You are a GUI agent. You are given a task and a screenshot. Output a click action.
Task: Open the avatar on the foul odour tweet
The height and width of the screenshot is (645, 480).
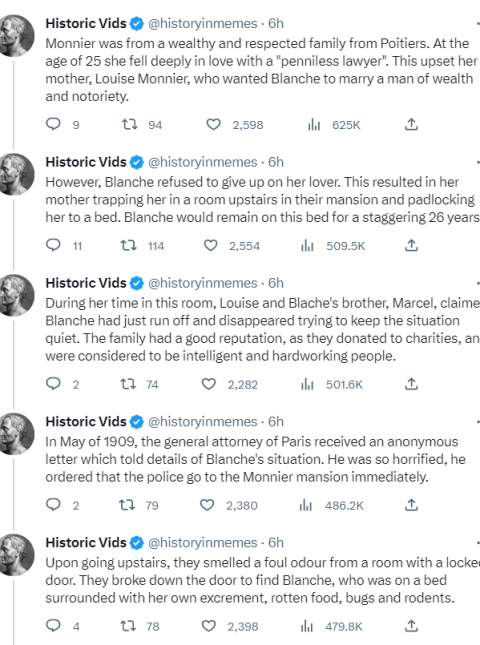click(15, 555)
